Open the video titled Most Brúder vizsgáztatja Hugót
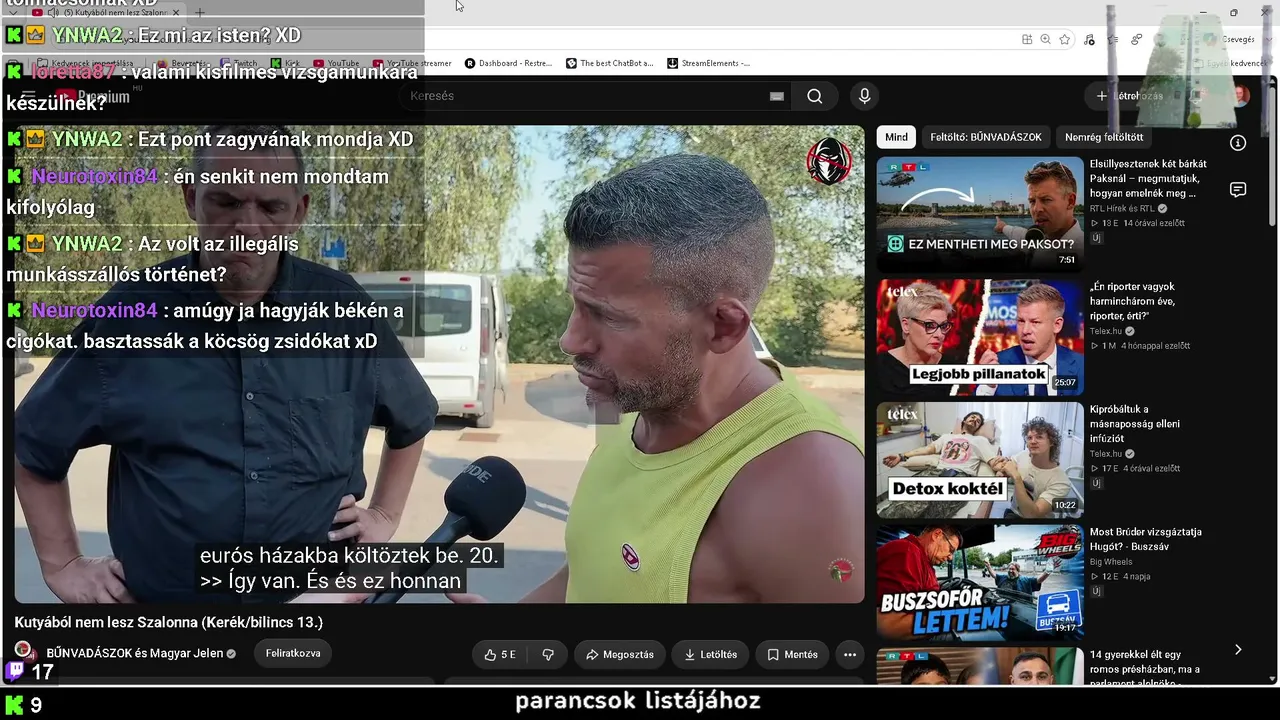This screenshot has height=720, width=1280. pos(1146,539)
